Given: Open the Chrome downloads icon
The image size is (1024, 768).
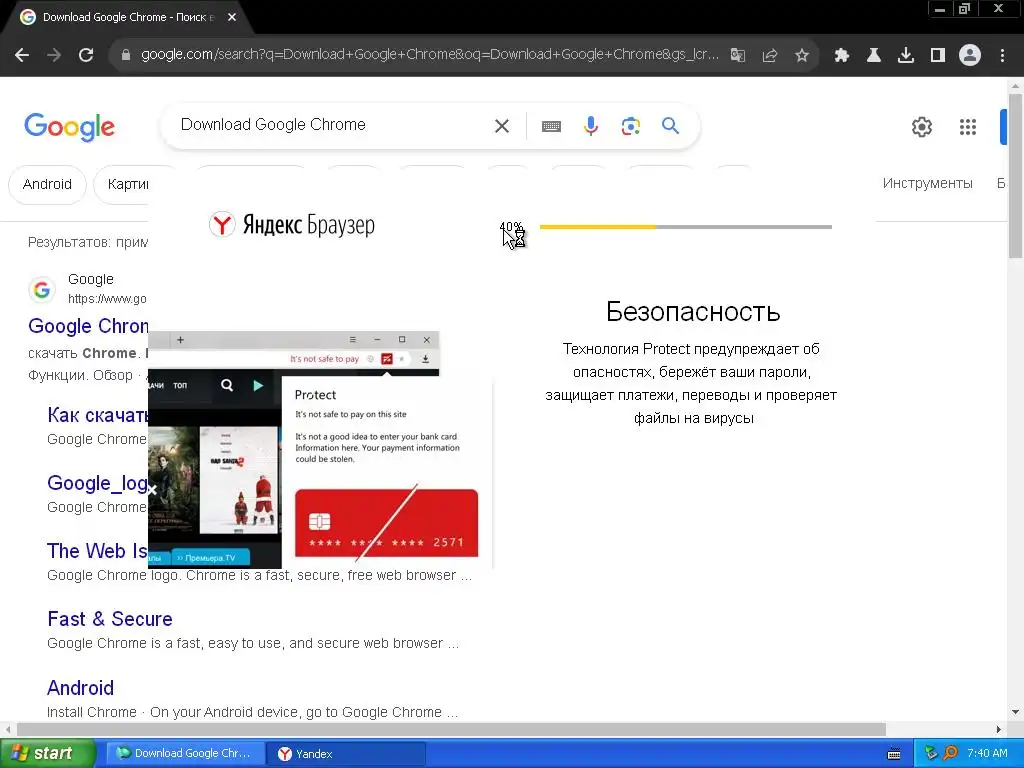Looking at the screenshot, I should 906,55.
